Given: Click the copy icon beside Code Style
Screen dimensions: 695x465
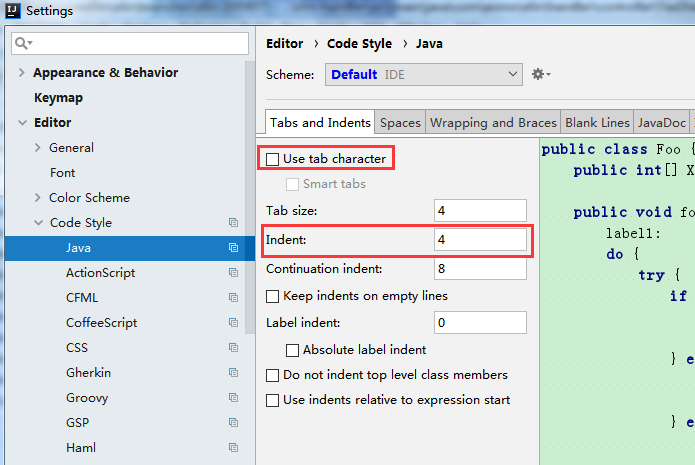Looking at the screenshot, I should 233,223.
